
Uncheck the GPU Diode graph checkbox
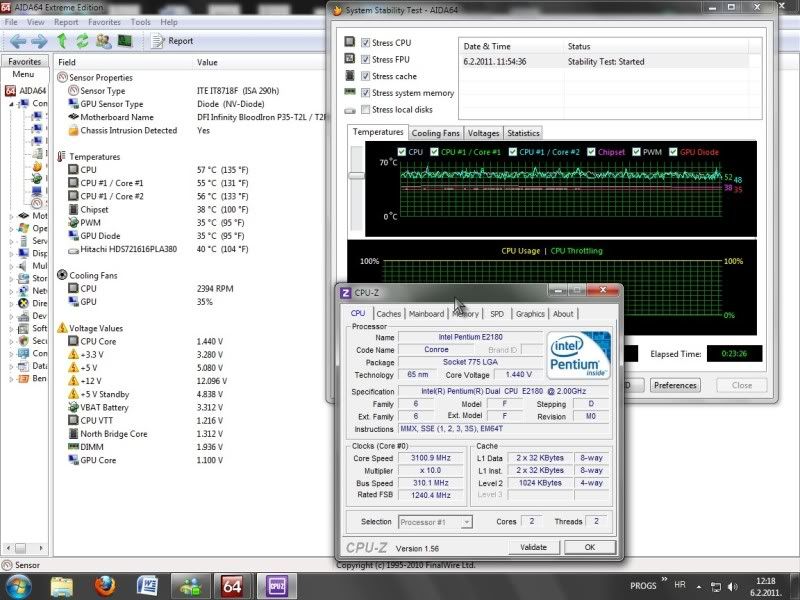tap(673, 152)
